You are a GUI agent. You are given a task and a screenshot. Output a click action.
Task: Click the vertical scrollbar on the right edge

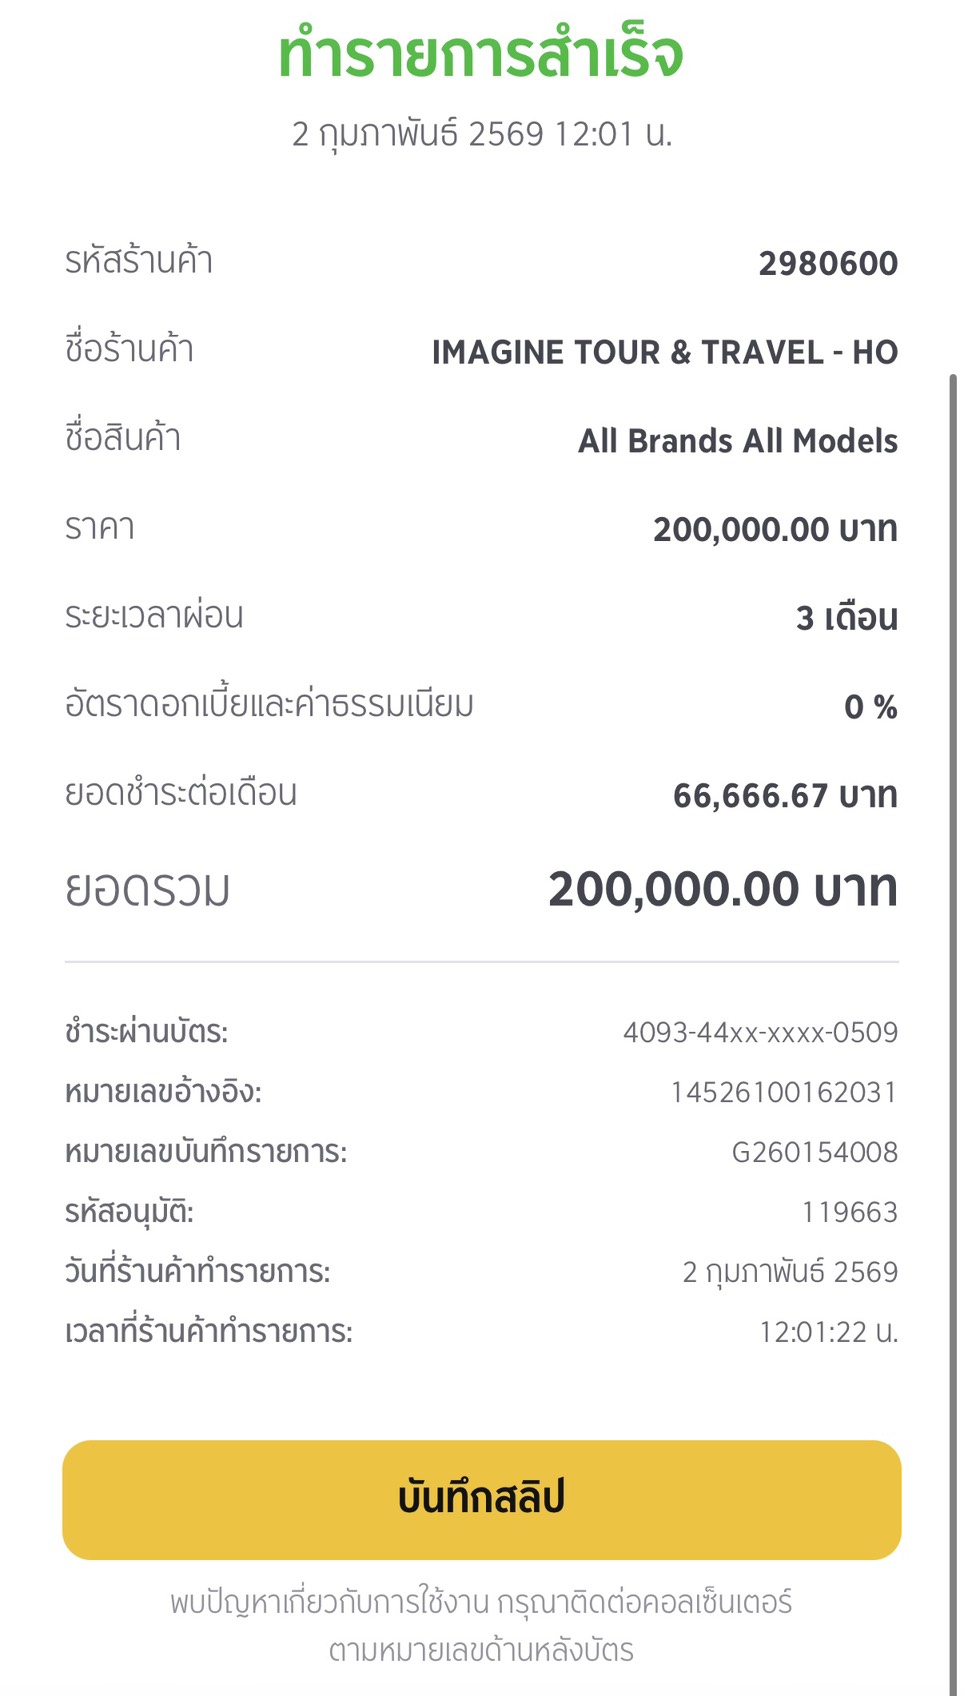953,1000
